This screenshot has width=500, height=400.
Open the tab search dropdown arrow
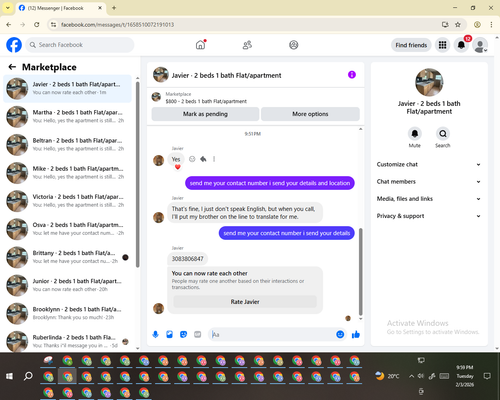pyautogui.click(x=8, y=8)
